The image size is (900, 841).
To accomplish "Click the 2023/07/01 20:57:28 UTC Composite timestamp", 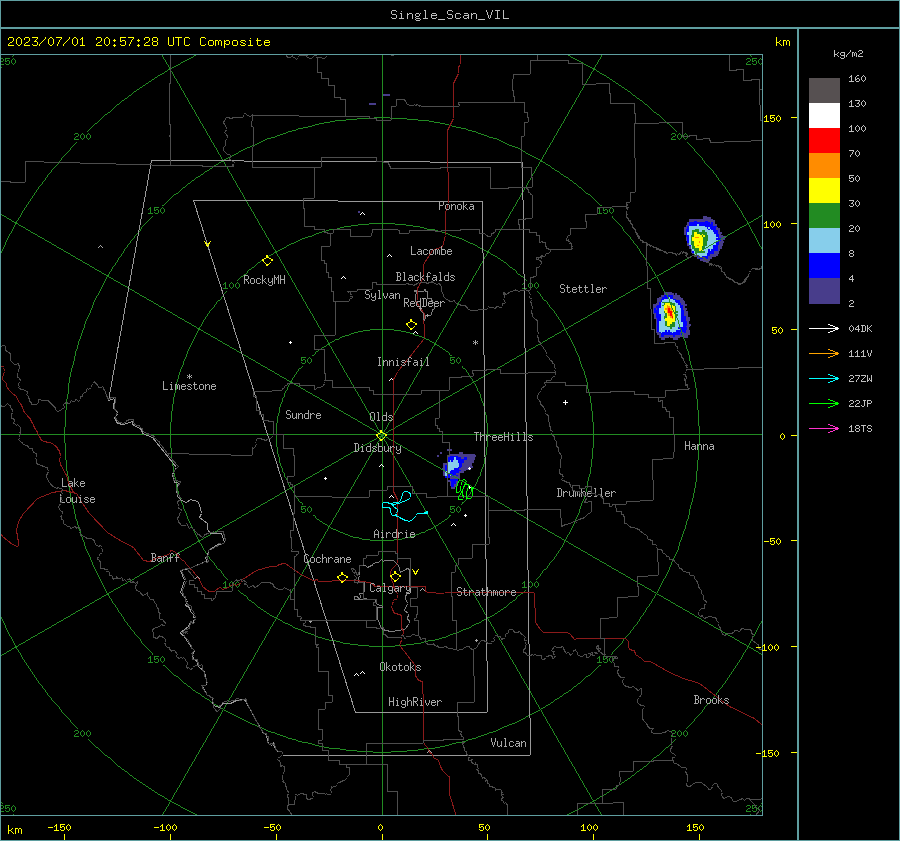I will [x=138, y=42].
